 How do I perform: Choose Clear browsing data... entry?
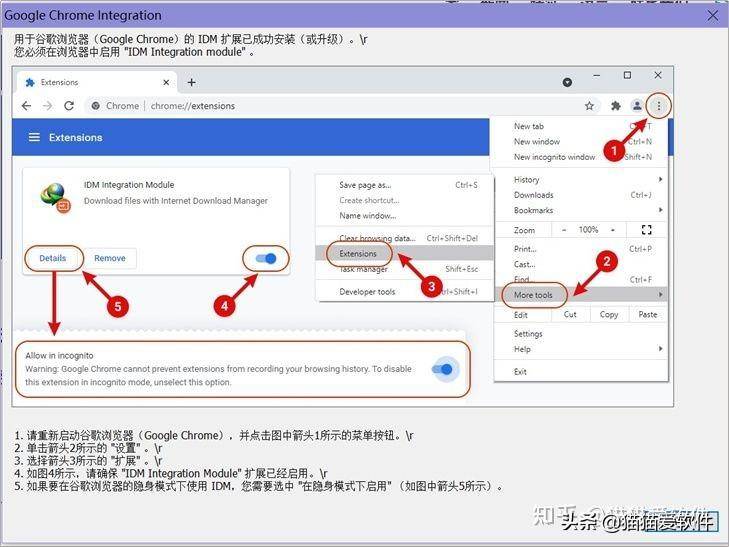[x=404, y=238]
